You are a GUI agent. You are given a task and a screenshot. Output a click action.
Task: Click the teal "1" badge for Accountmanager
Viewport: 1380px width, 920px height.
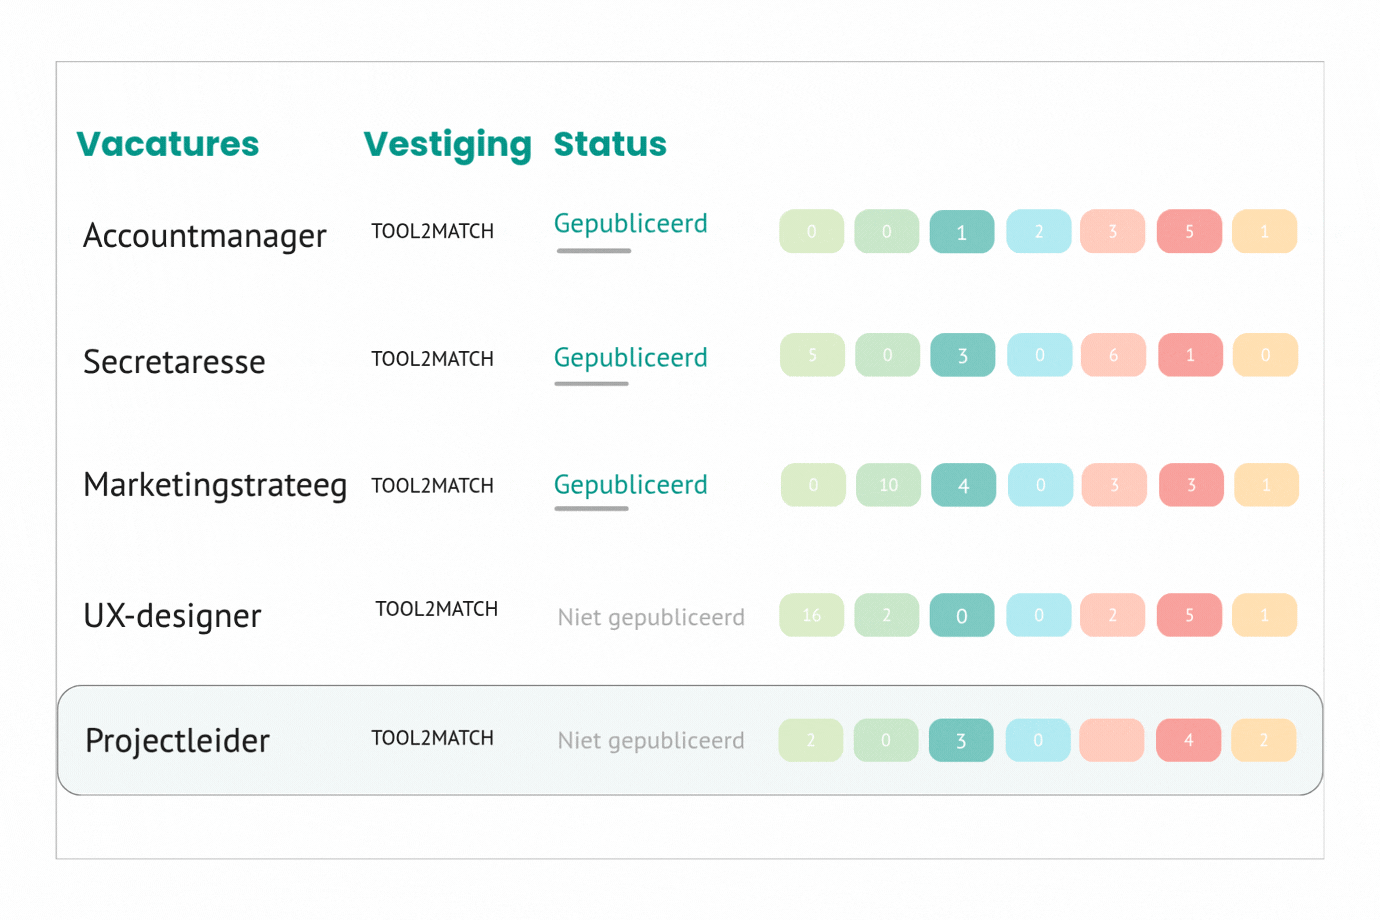(961, 231)
